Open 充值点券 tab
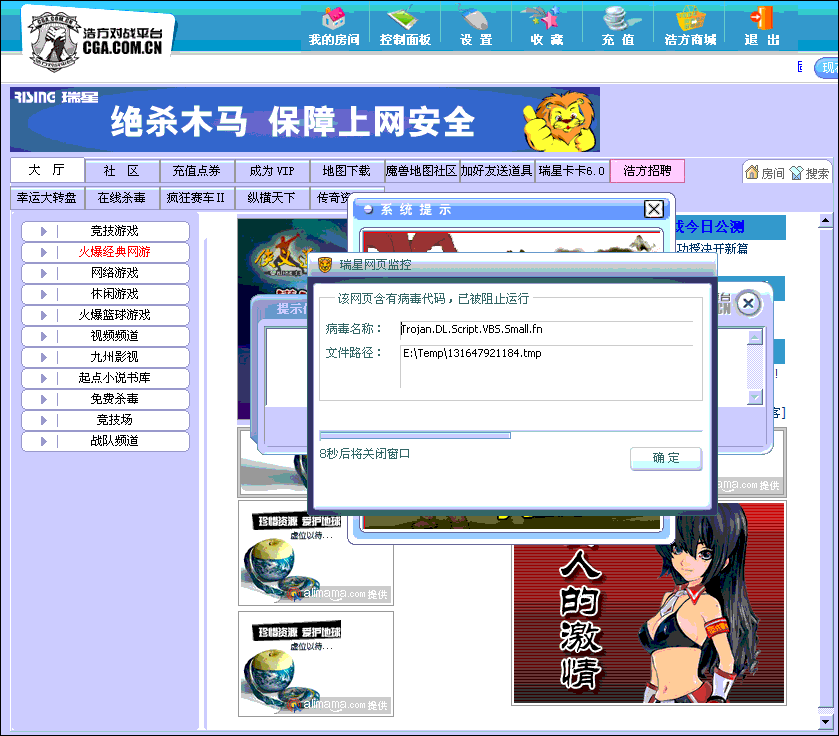This screenshot has height=736, width=839. point(197,171)
